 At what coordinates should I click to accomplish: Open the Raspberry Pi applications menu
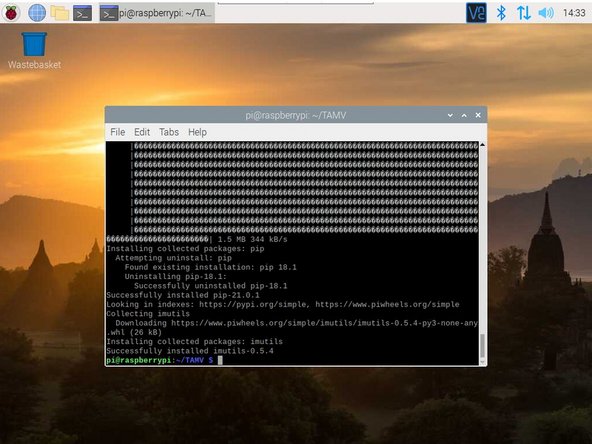click(x=11, y=13)
